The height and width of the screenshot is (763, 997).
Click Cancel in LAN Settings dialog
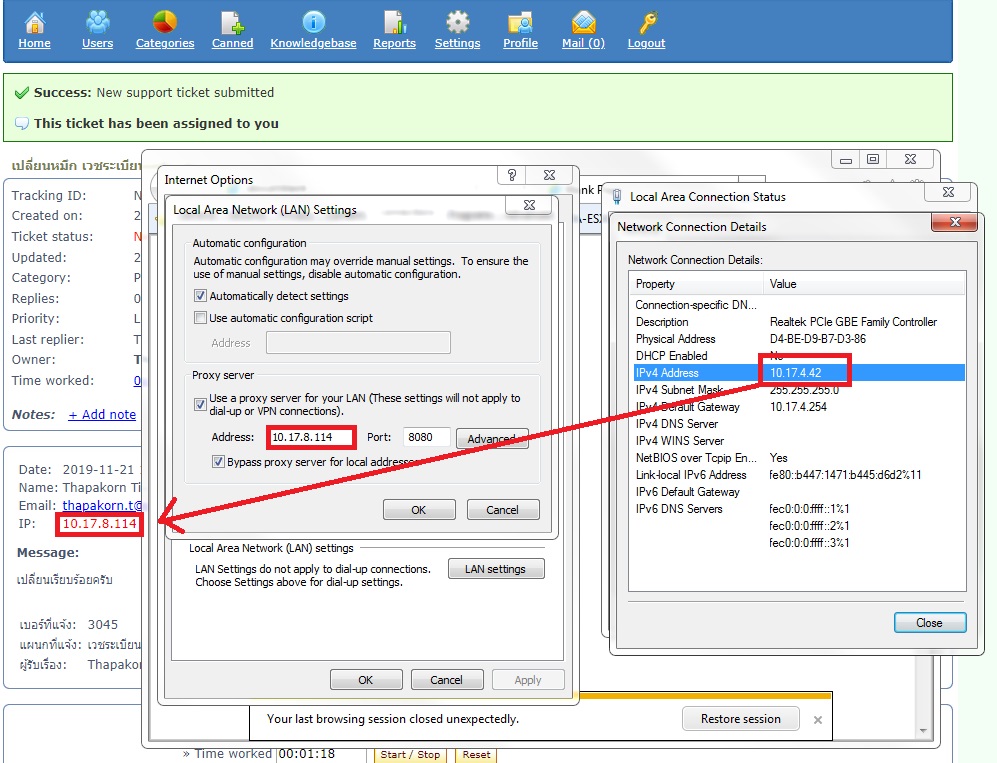coord(502,510)
